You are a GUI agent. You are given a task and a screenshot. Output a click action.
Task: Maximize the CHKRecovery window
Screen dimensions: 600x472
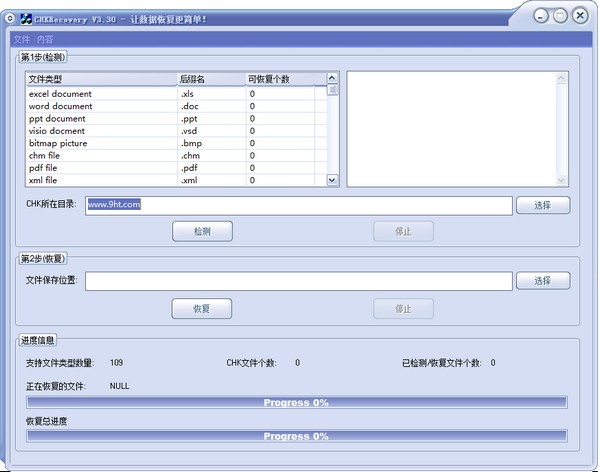click(x=560, y=16)
